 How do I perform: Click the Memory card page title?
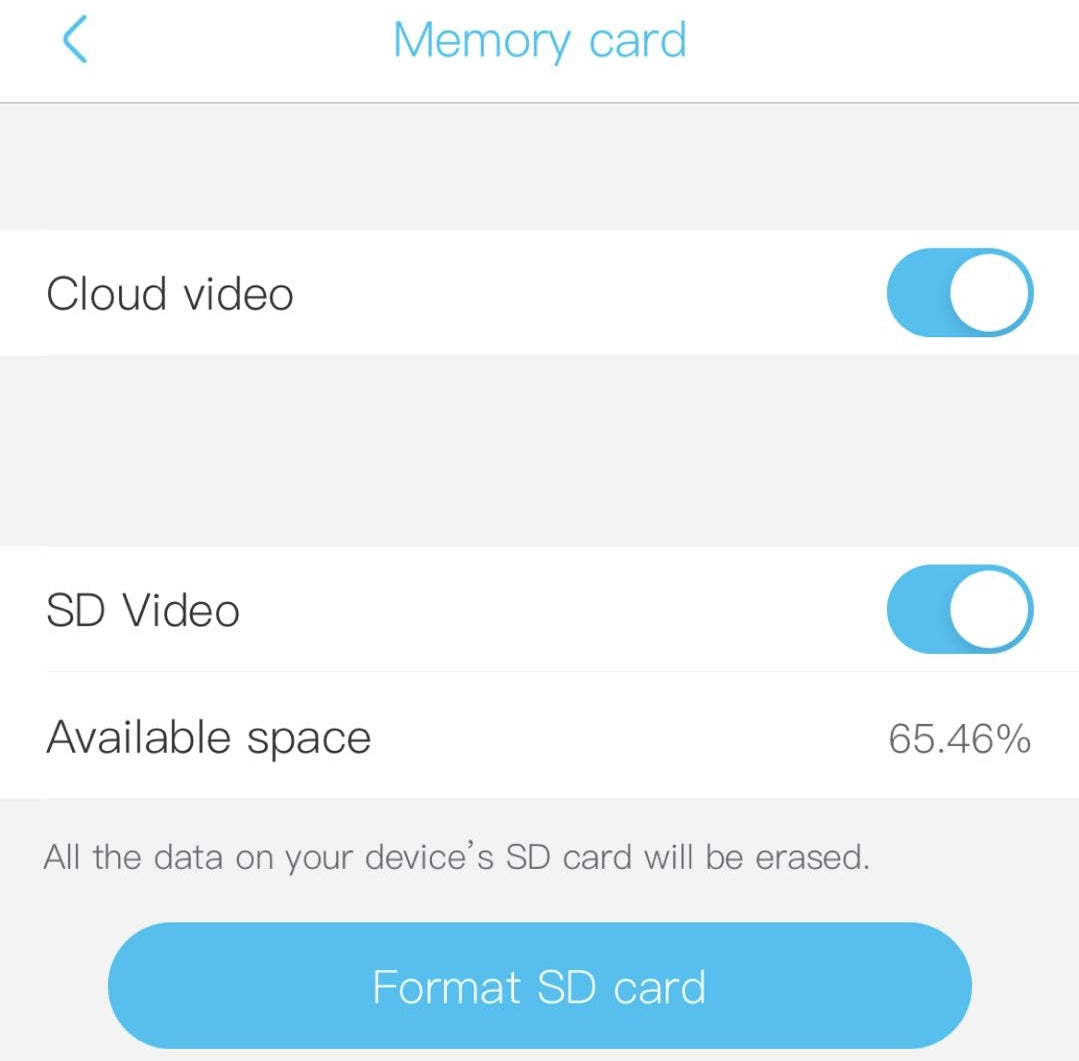tap(540, 40)
